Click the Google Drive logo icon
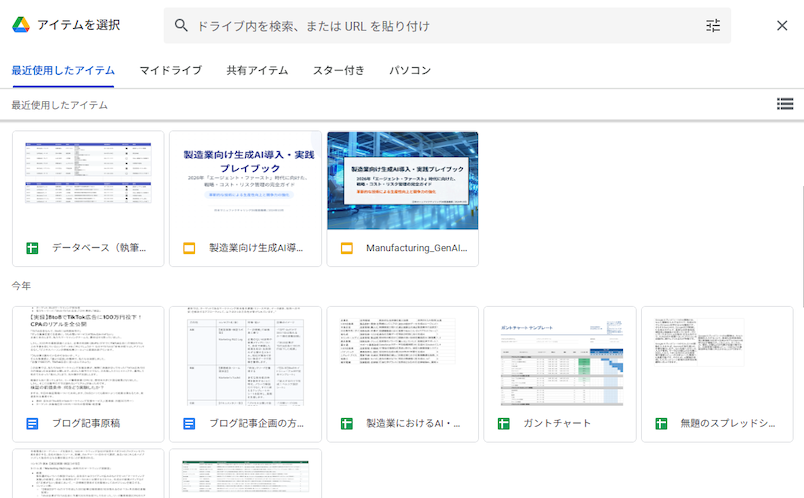 (21, 25)
